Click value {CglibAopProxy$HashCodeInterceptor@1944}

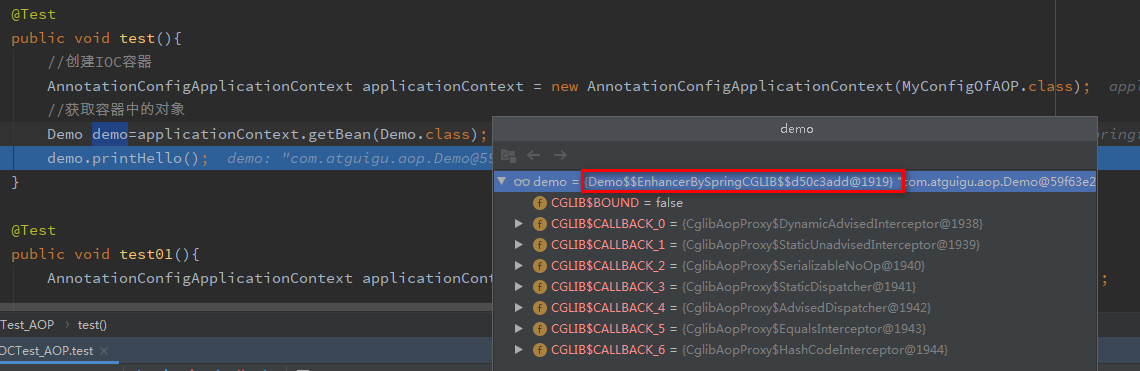click(815, 350)
